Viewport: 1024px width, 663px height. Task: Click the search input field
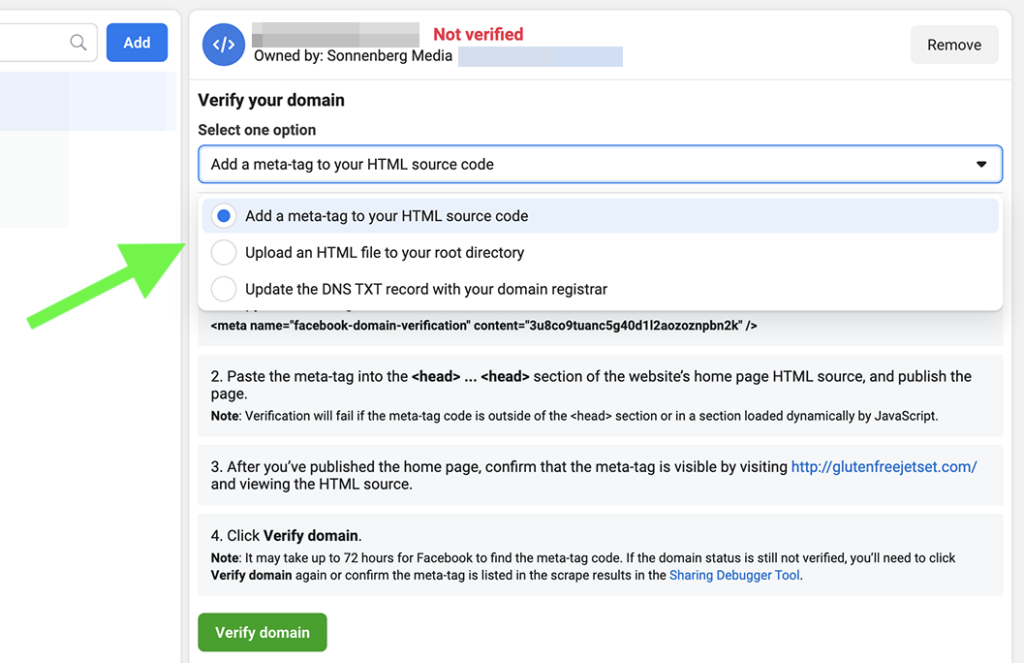(40, 43)
